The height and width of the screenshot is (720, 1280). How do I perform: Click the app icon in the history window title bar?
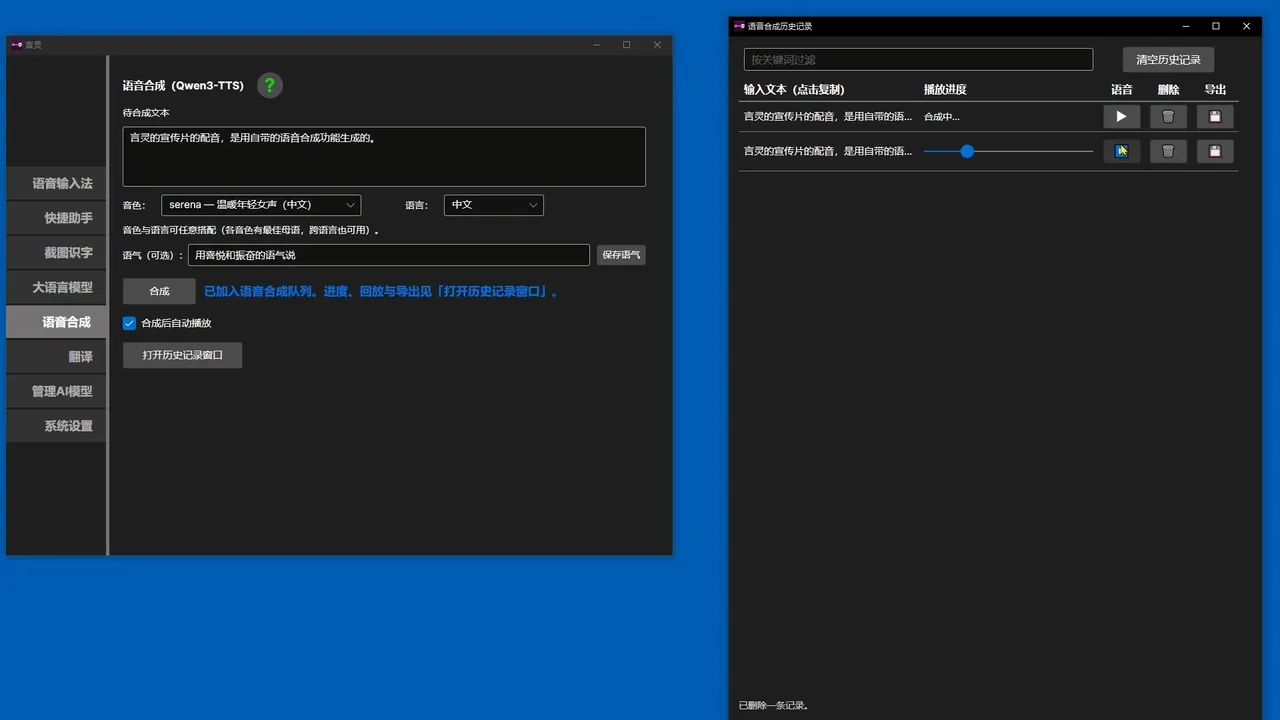point(739,26)
